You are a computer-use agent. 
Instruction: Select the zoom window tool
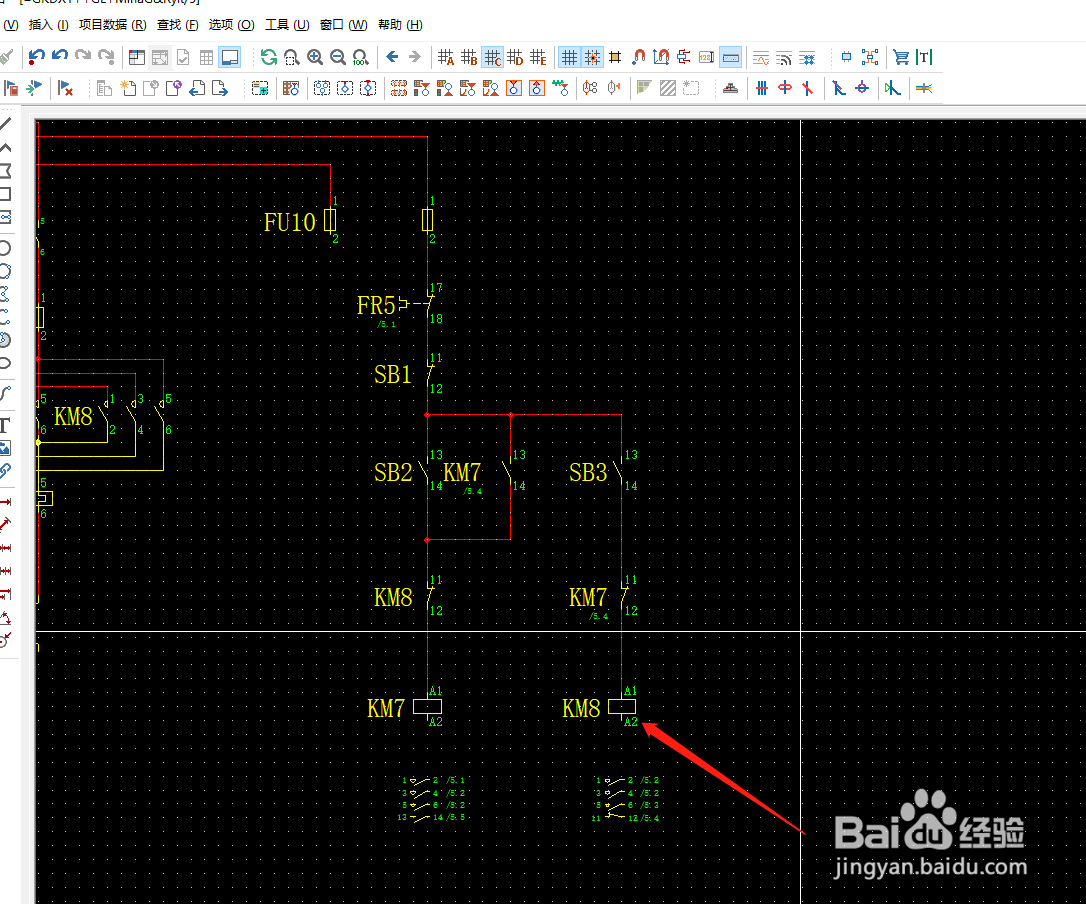pyautogui.click(x=292, y=57)
